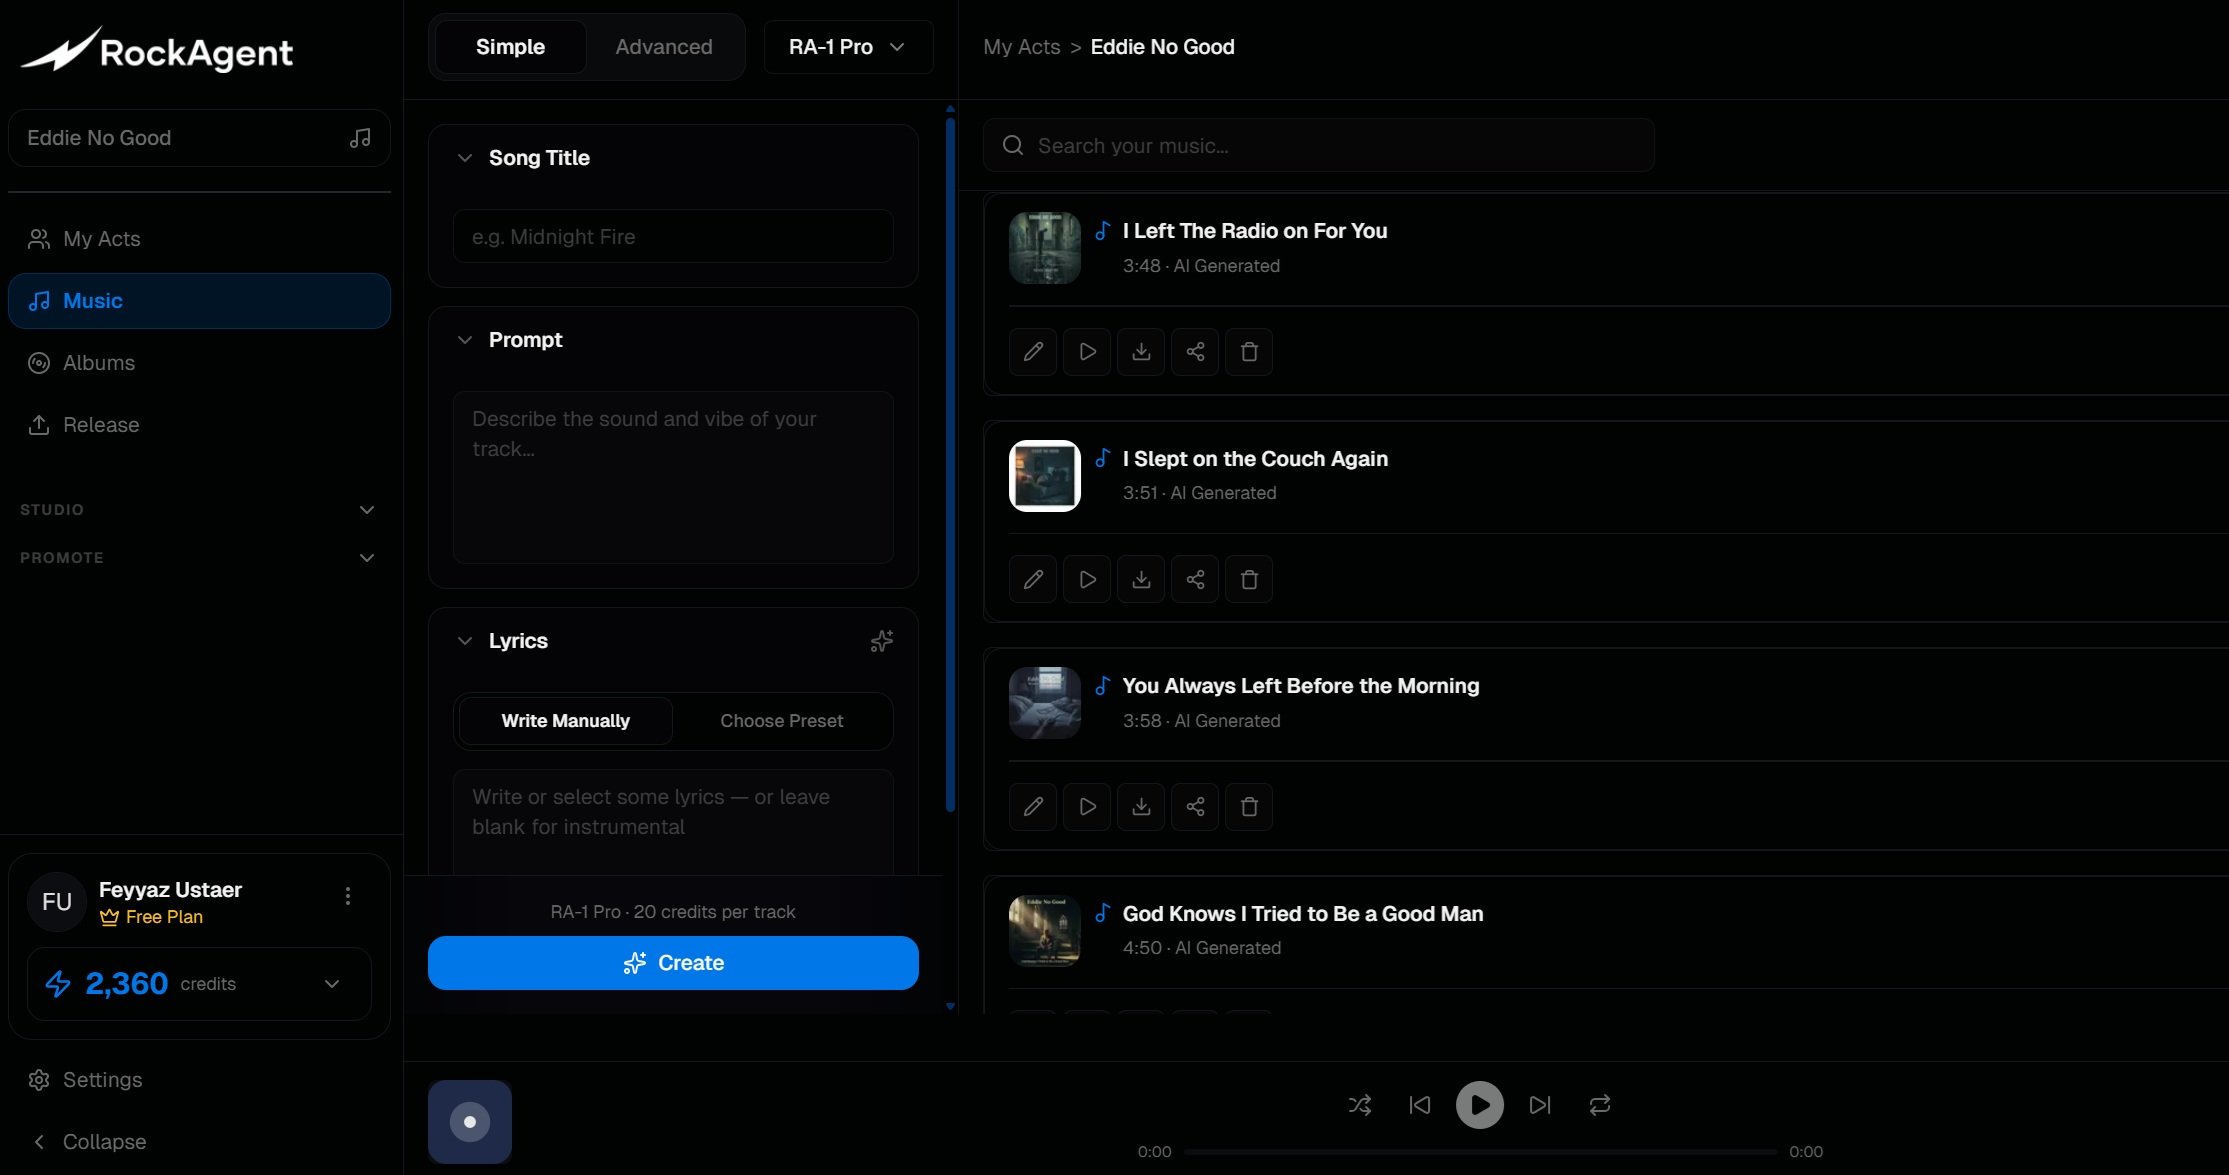
Task: Switch to the Advanced tab
Action: pos(663,47)
